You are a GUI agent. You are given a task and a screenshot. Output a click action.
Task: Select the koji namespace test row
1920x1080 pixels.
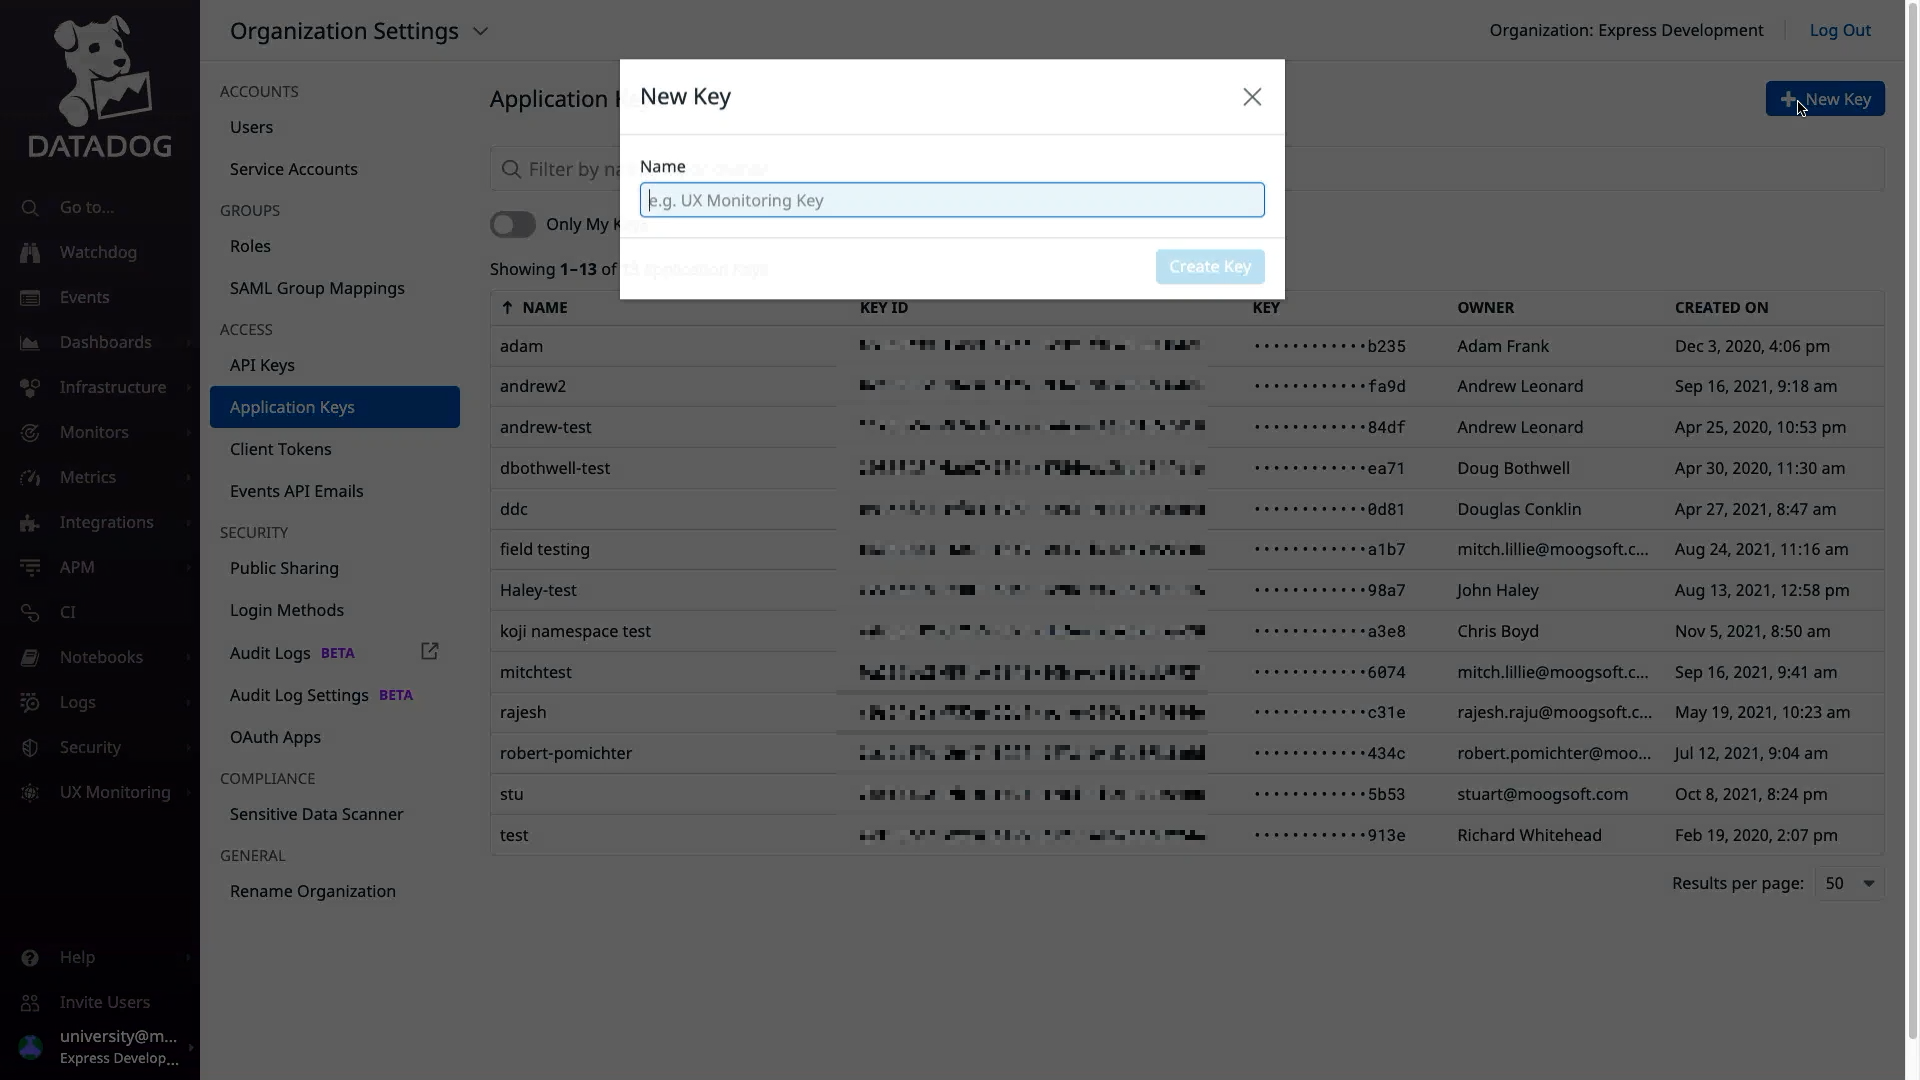[1187, 632]
